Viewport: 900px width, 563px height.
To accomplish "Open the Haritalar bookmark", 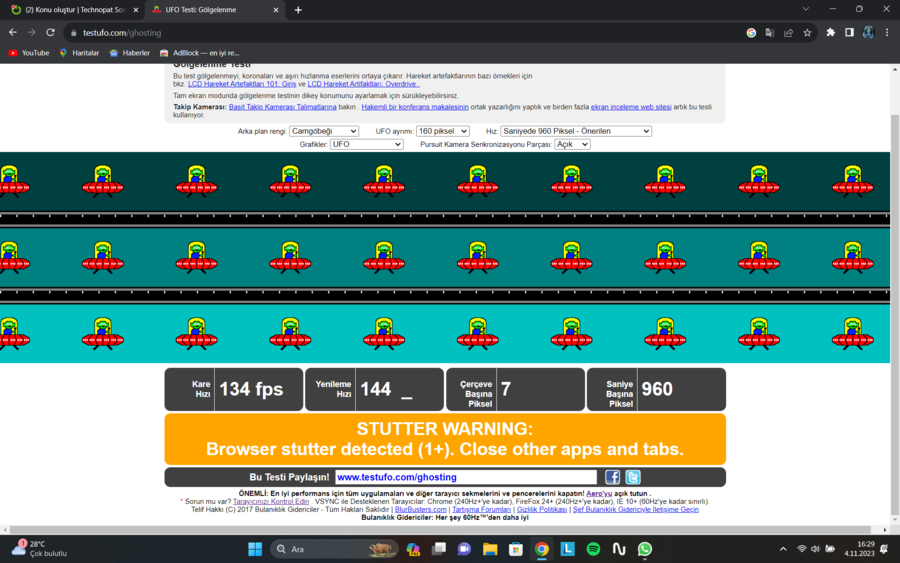I will click(x=79, y=53).
